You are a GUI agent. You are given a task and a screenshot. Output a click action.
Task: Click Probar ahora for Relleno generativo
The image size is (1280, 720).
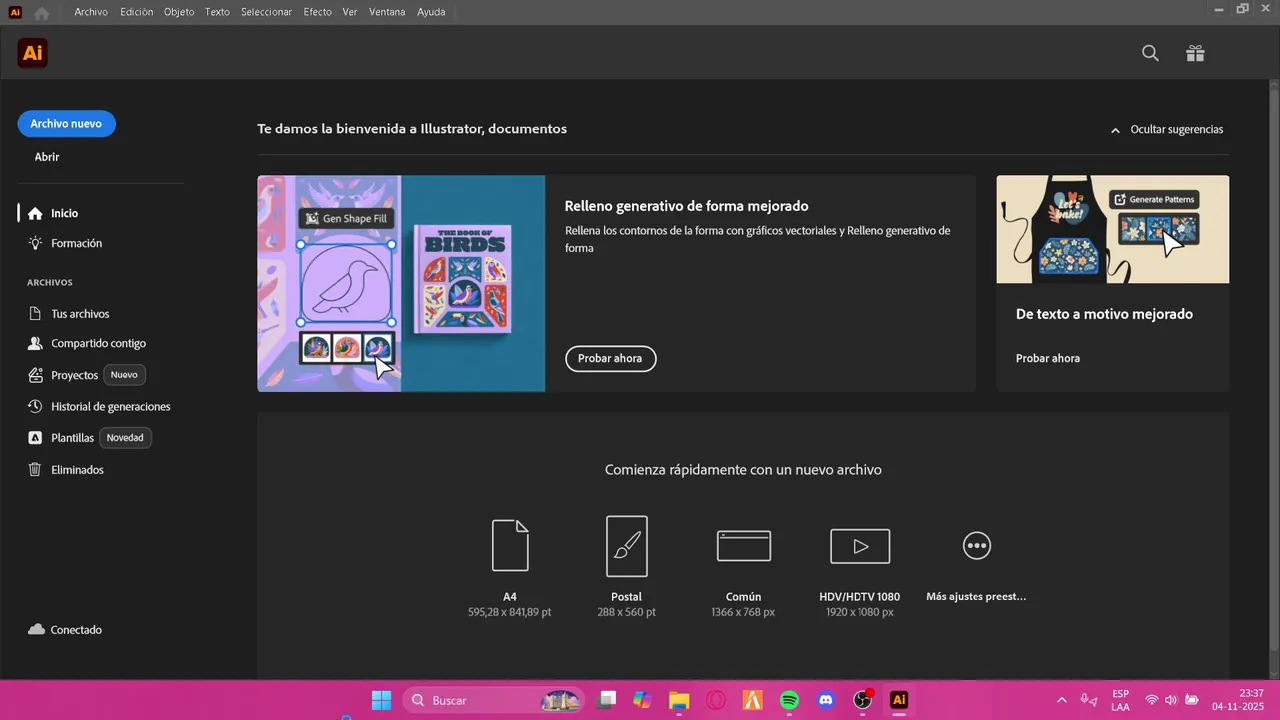click(610, 358)
